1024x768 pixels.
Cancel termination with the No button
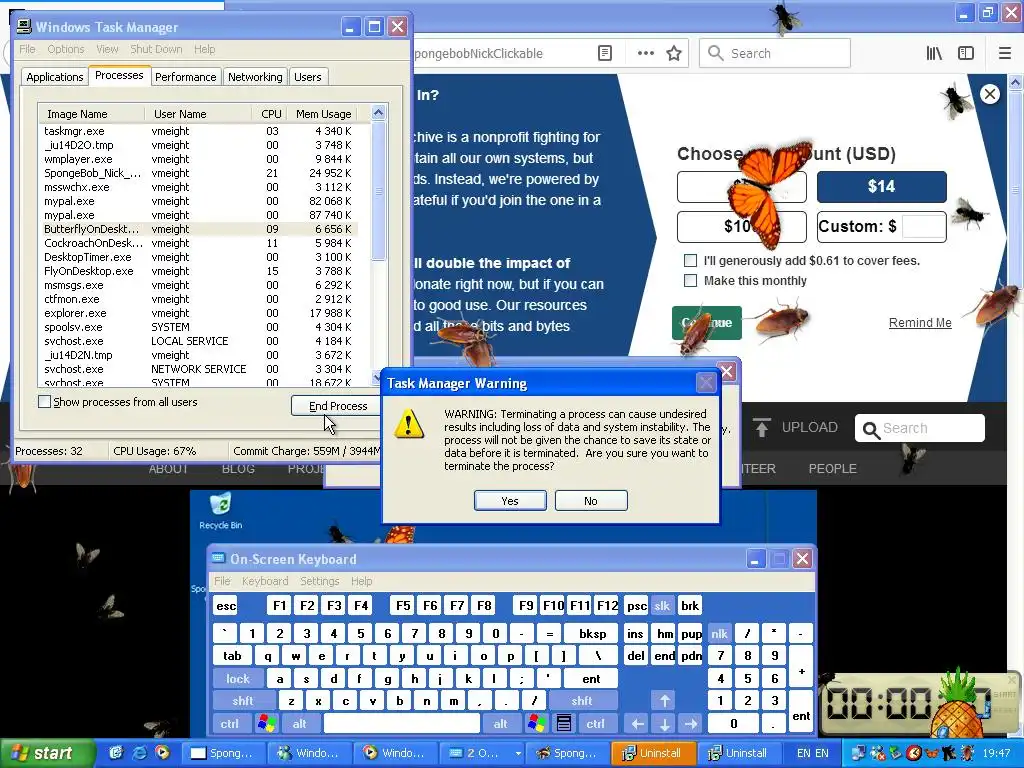click(x=590, y=501)
